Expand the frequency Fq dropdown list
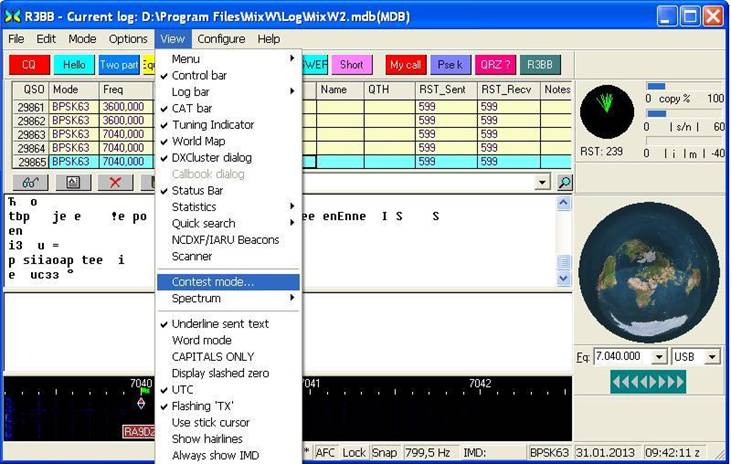The height and width of the screenshot is (464, 731). pos(659,356)
